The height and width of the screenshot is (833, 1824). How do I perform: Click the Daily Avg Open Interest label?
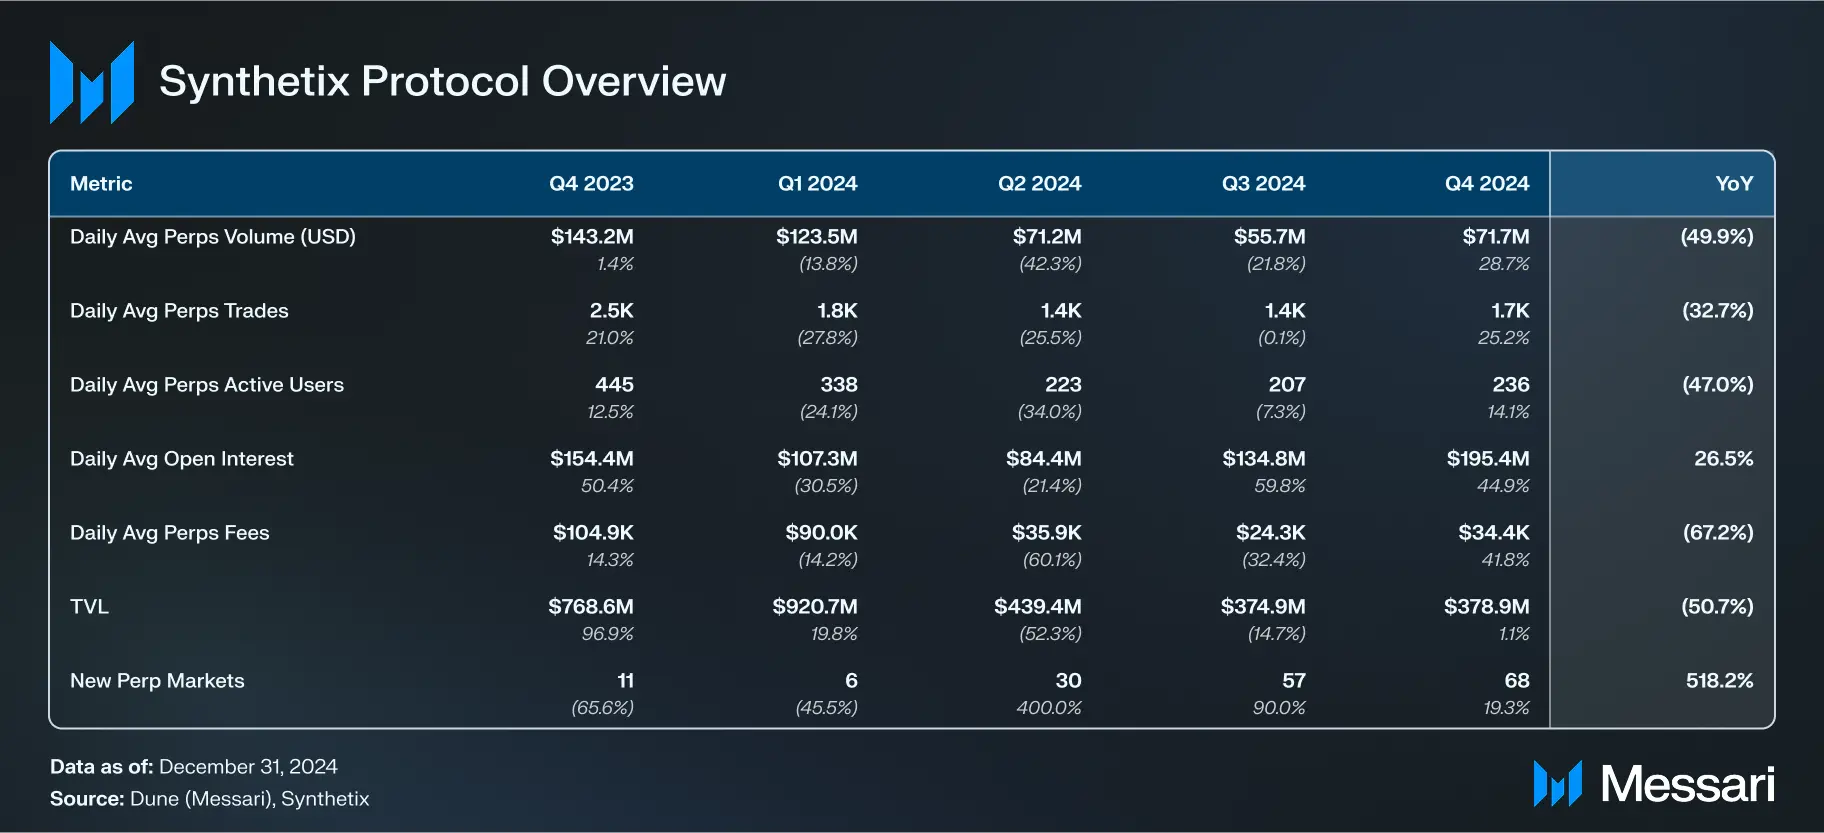click(182, 459)
